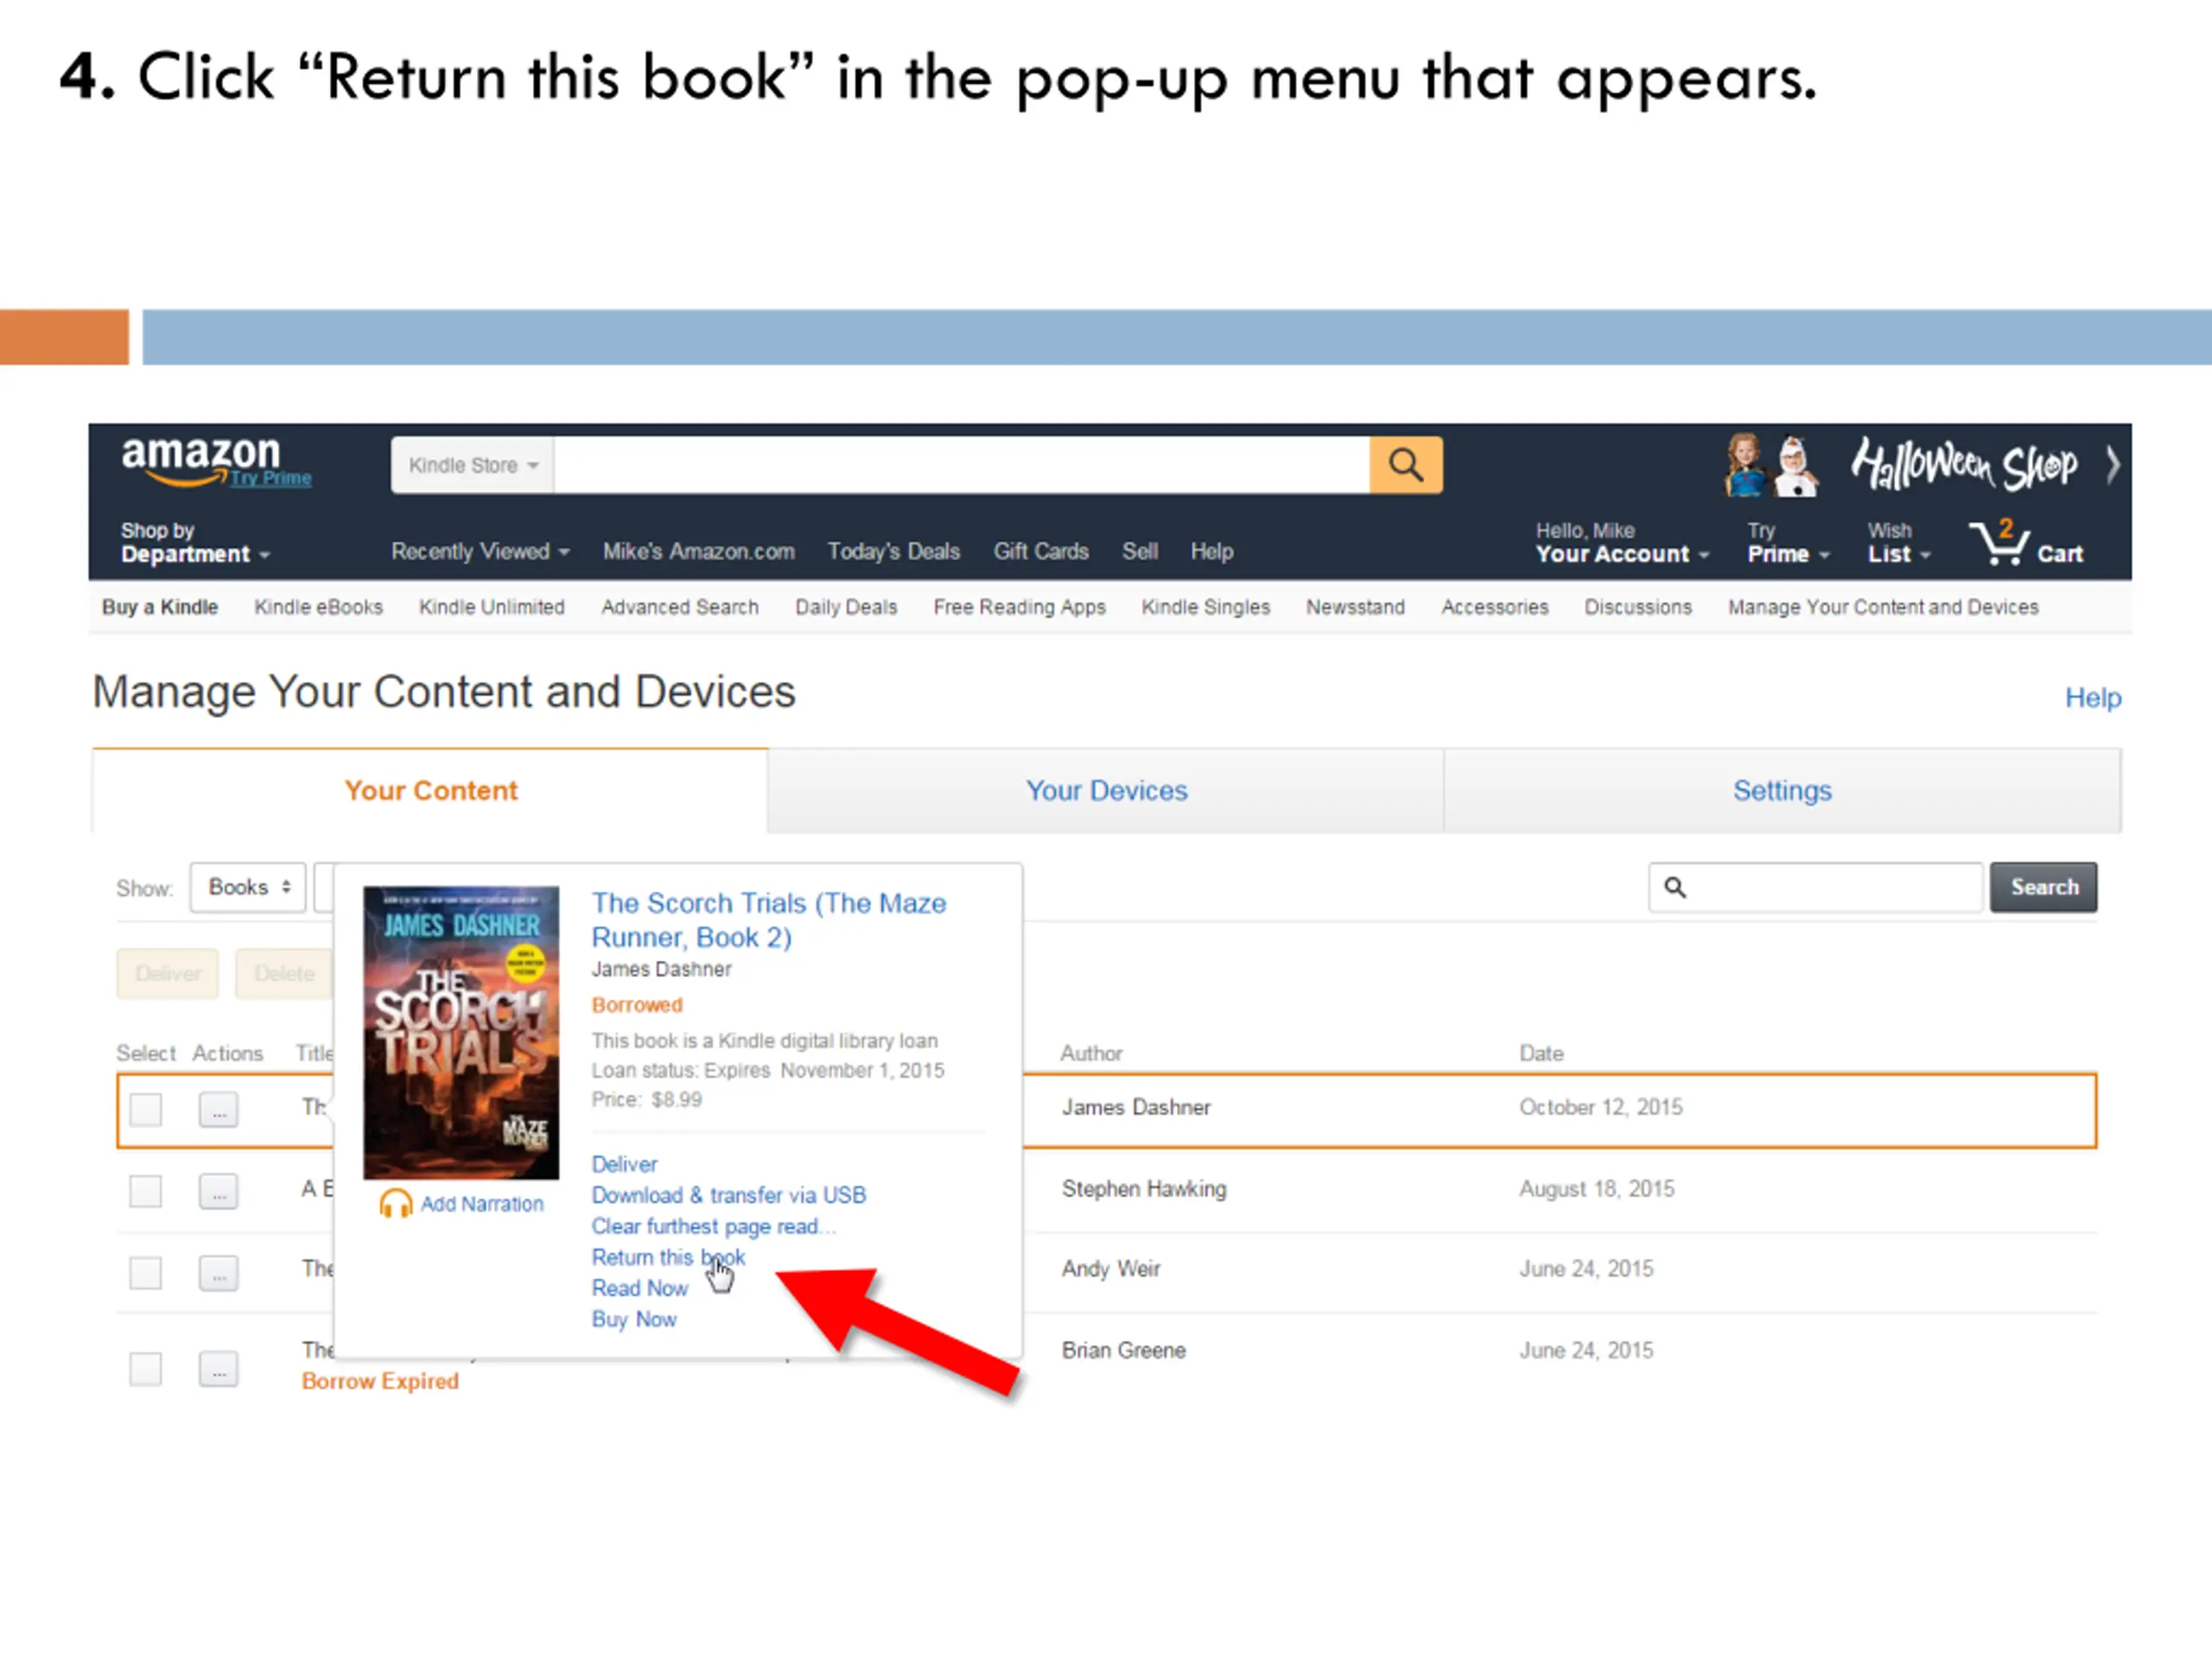Click Gift Cards link

(x=1041, y=552)
